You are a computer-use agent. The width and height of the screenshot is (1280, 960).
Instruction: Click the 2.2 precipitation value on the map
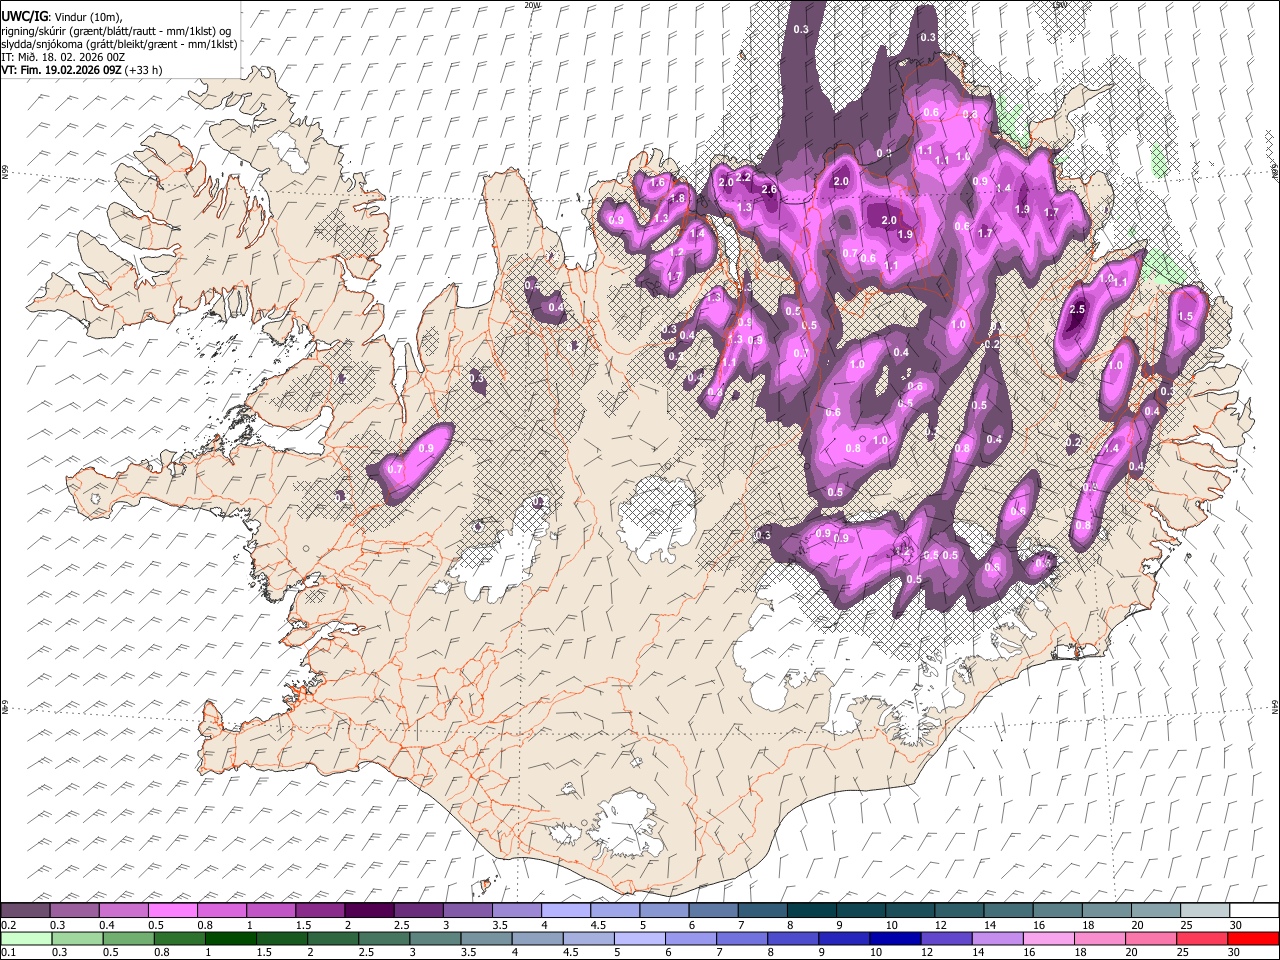pyautogui.click(x=743, y=177)
